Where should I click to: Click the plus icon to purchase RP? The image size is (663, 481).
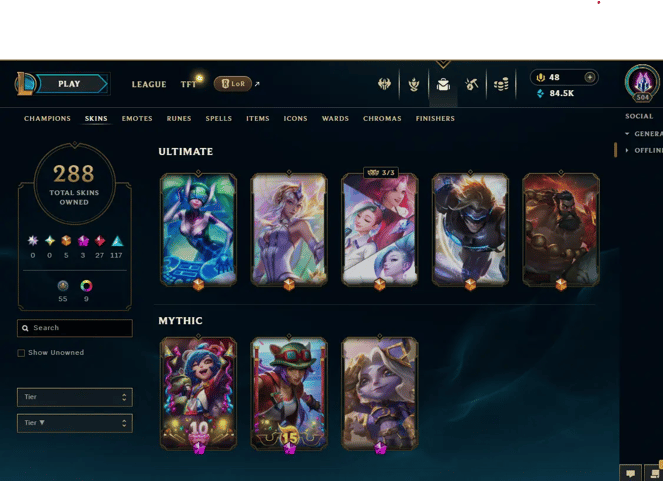point(589,77)
